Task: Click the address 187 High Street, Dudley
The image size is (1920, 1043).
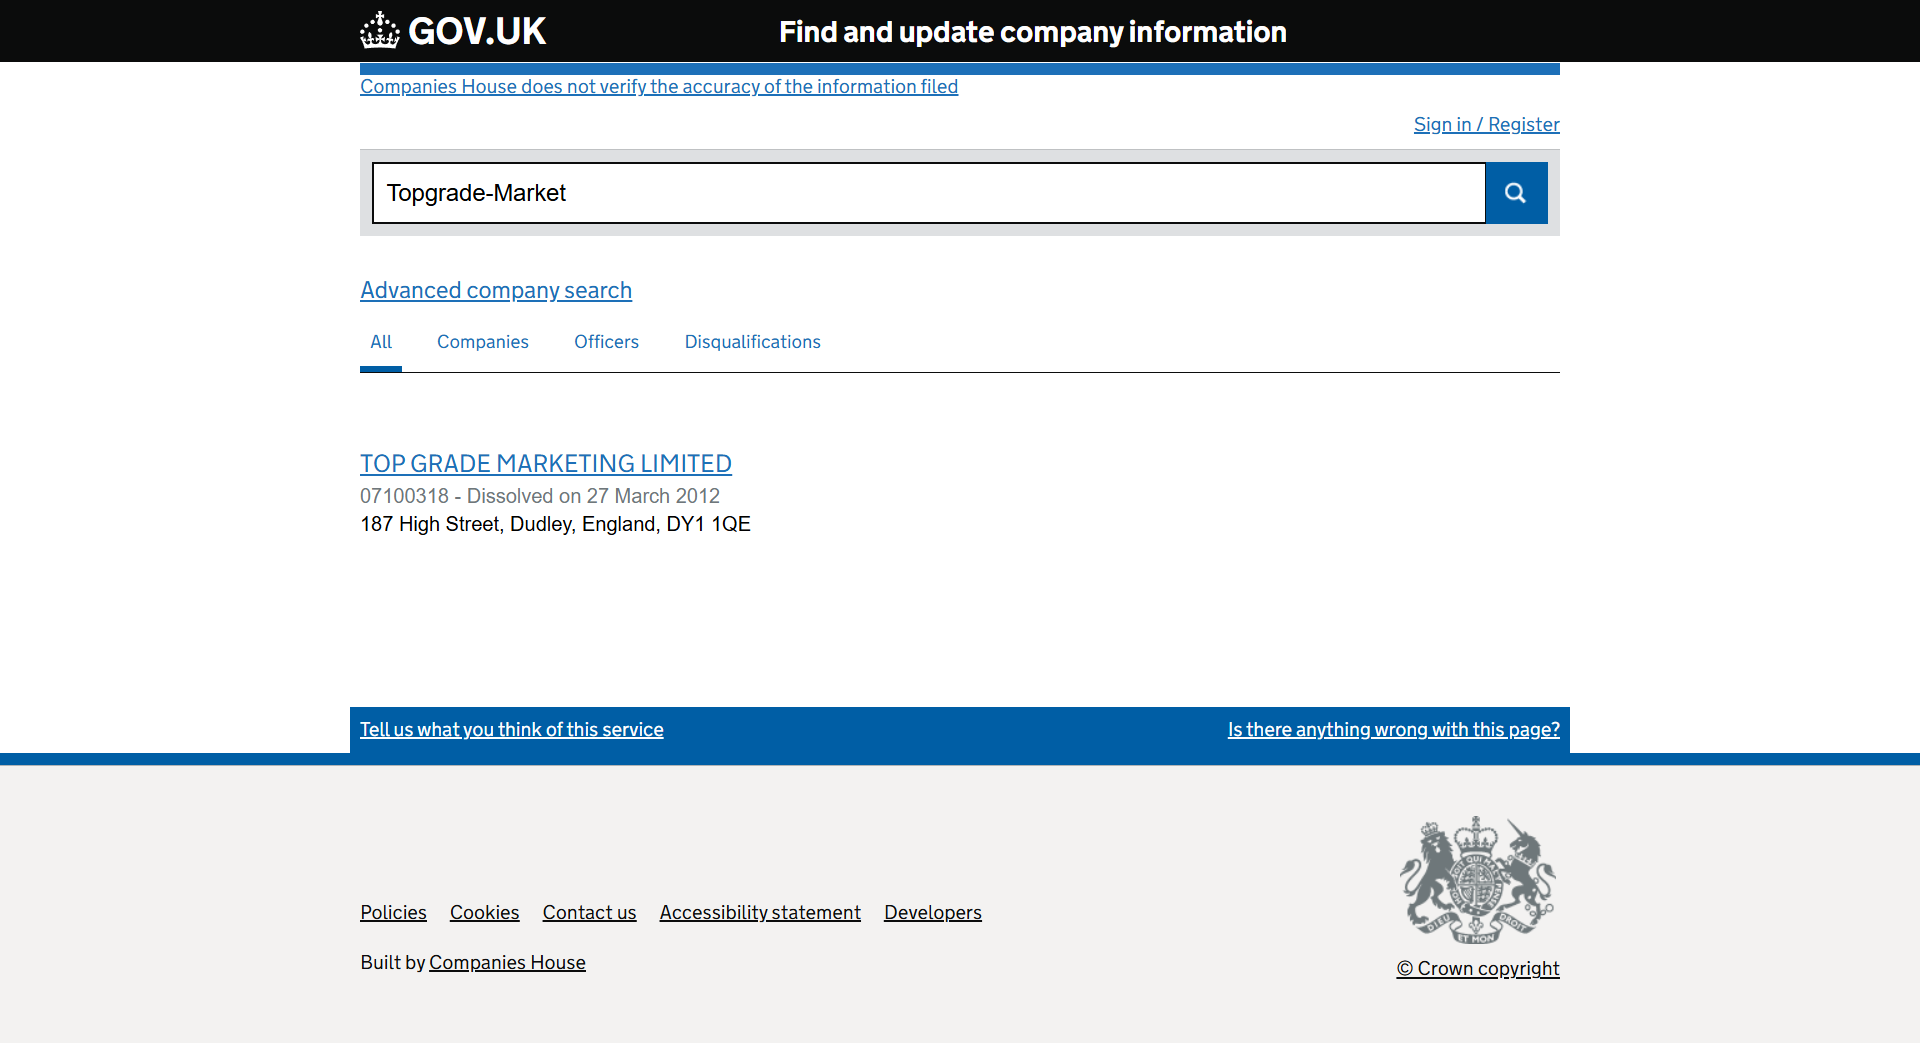Action: coord(555,524)
